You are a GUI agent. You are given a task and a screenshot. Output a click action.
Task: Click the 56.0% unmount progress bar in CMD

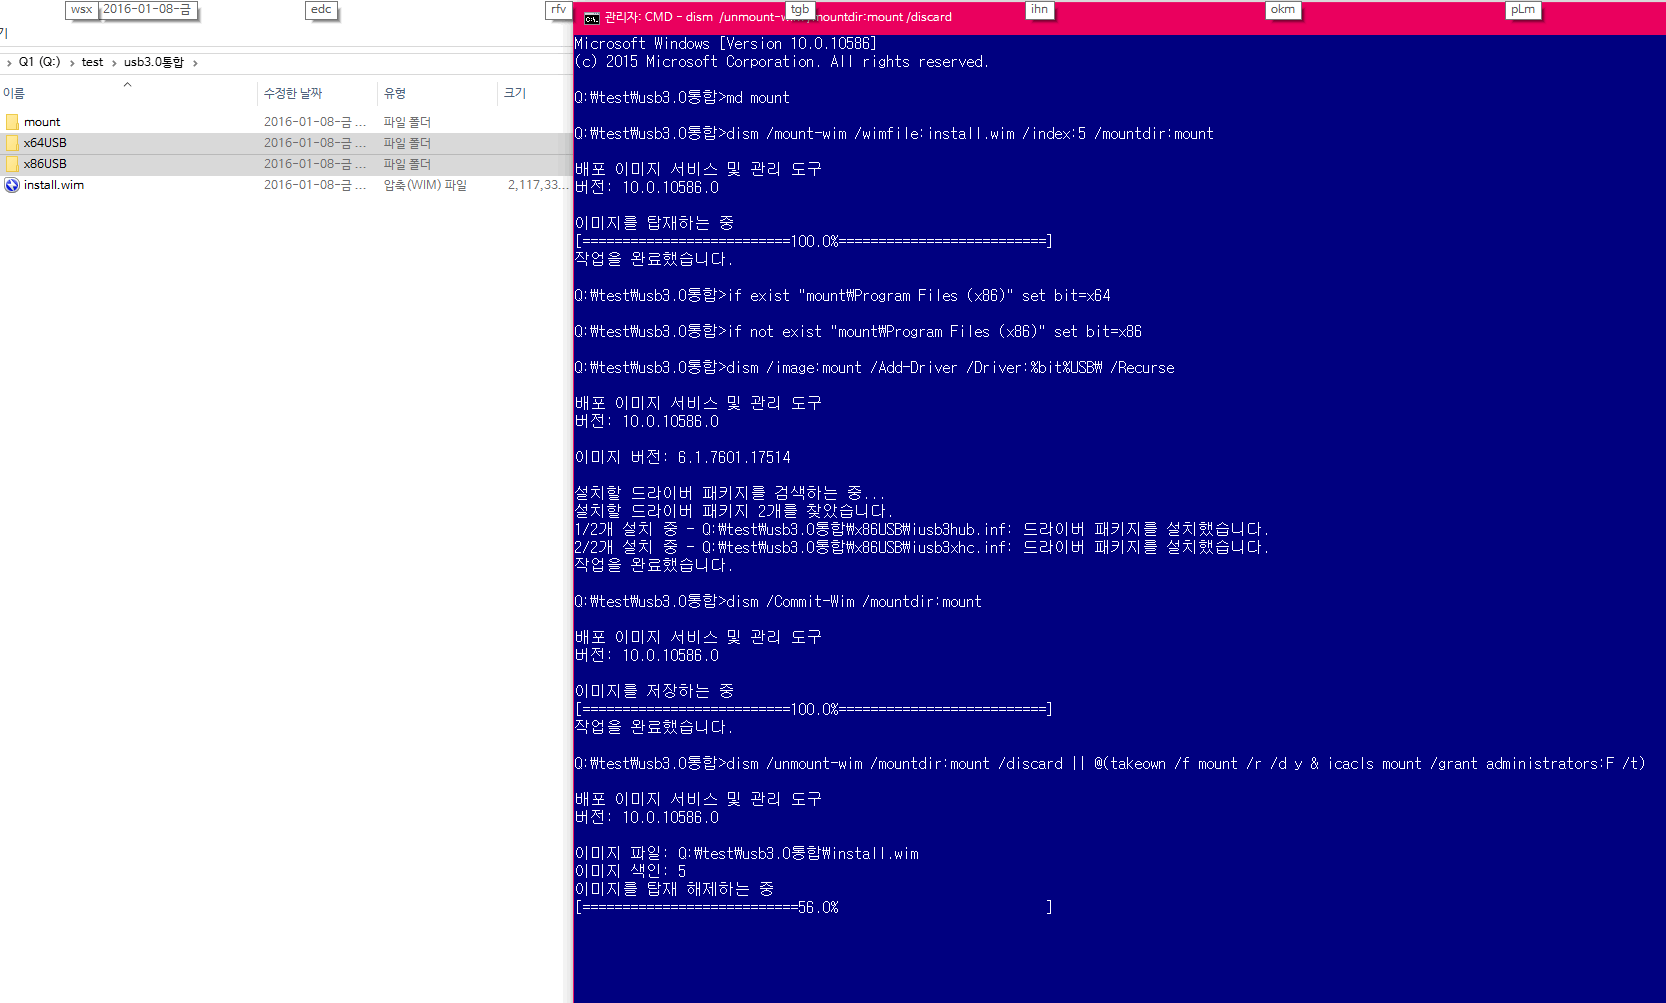point(813,908)
